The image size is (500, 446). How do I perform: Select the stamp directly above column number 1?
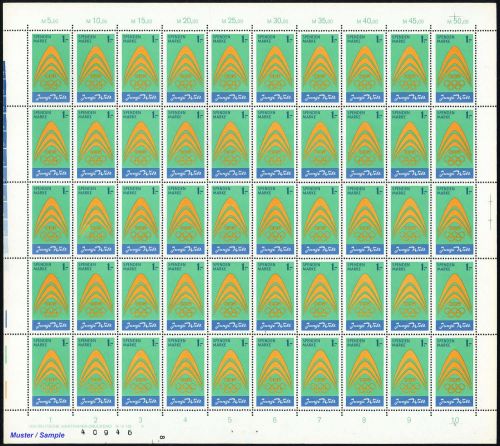click(x=51, y=372)
